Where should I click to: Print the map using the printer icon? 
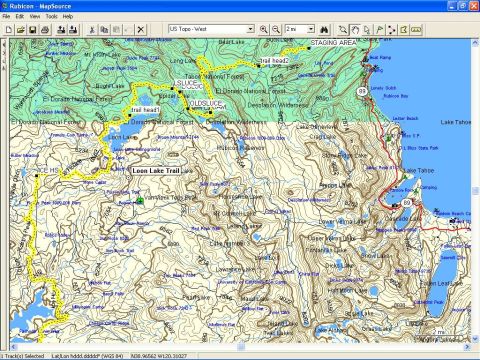[x=45, y=30]
